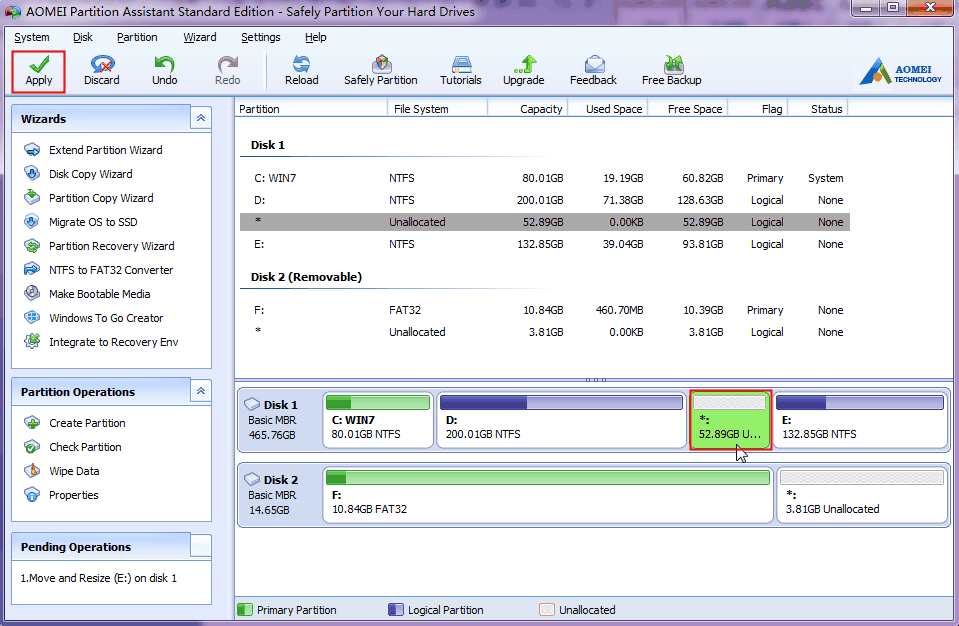The height and width of the screenshot is (626, 959).
Task: Click the Primary Partition legend swatch
Action: point(245,609)
